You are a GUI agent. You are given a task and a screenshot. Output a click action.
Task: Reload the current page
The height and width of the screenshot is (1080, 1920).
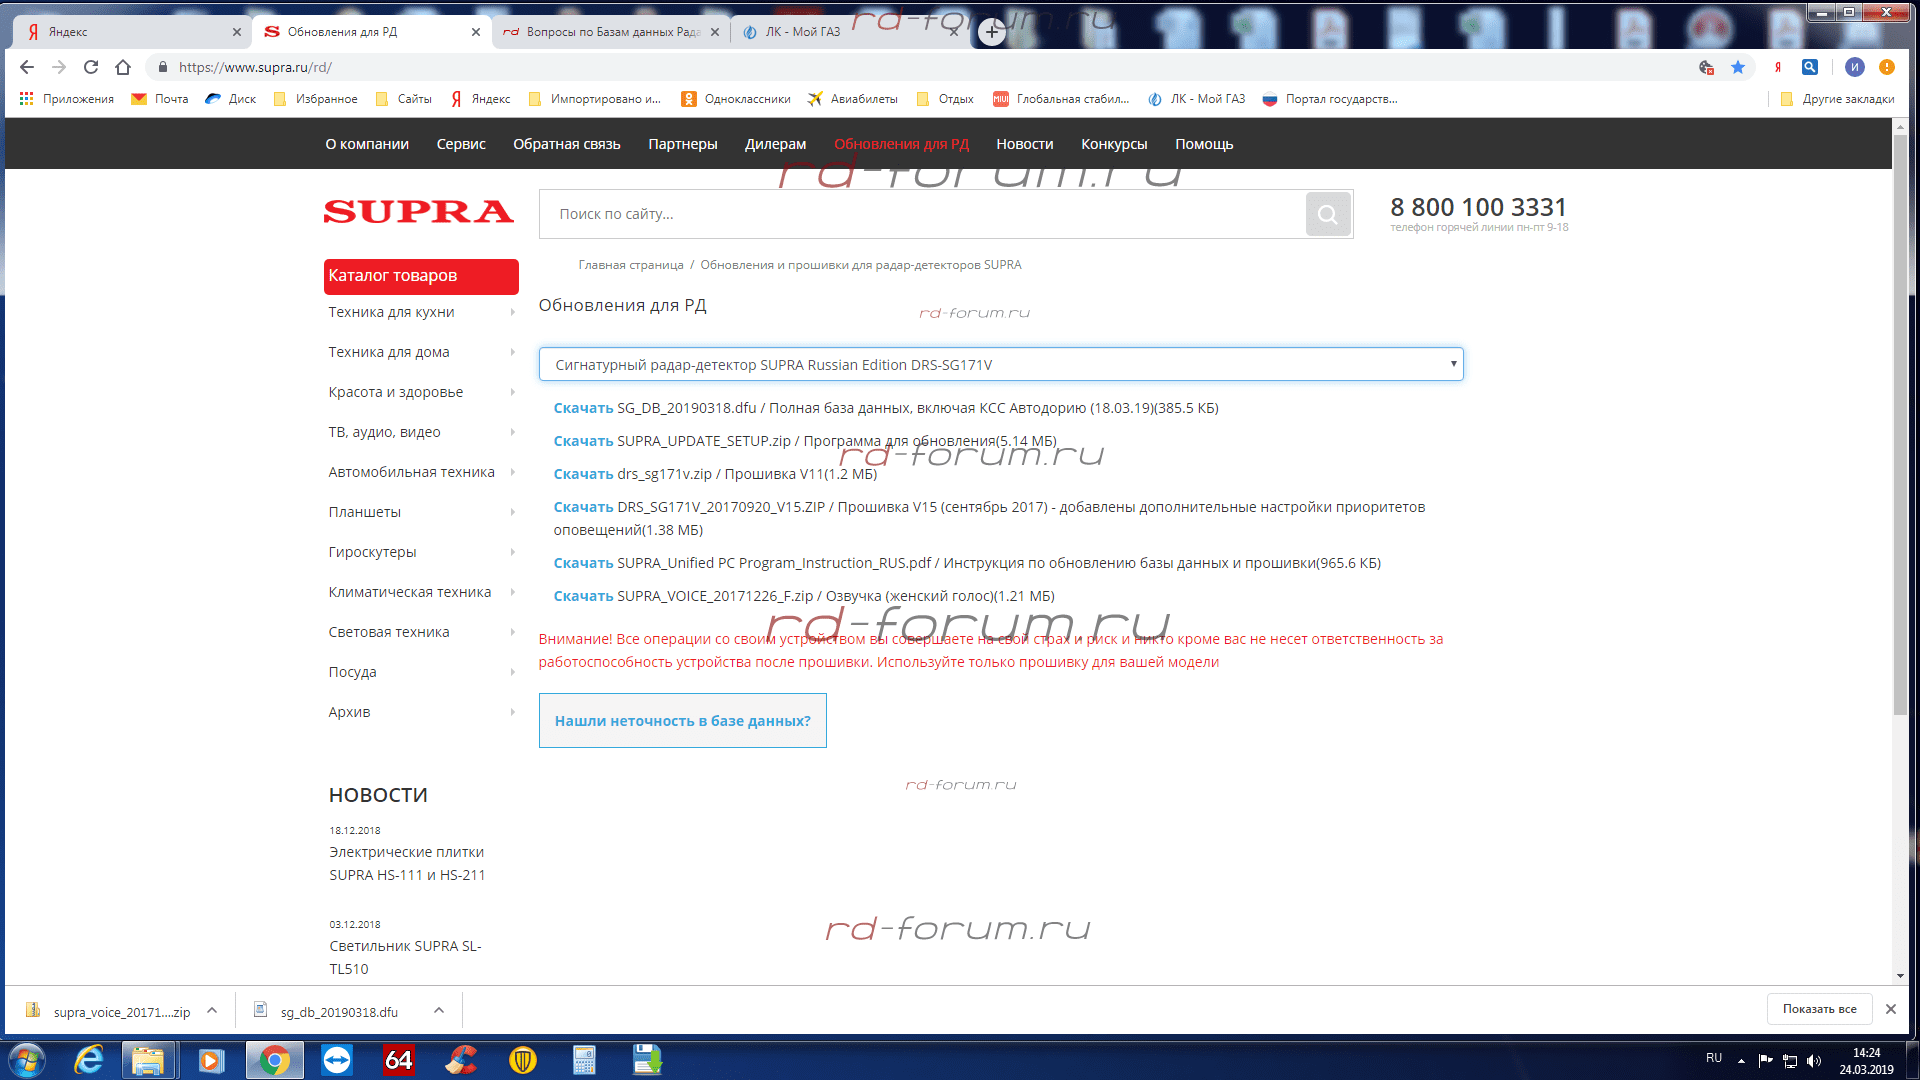91,67
